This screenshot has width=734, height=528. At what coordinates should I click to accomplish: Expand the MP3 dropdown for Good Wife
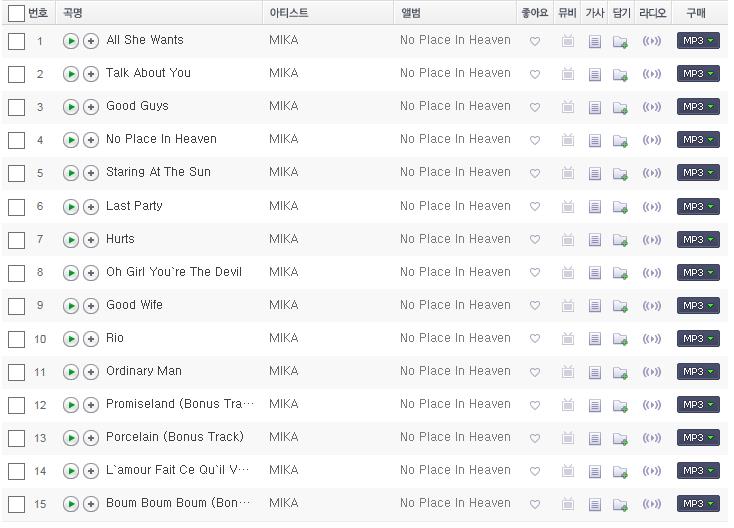(698, 306)
